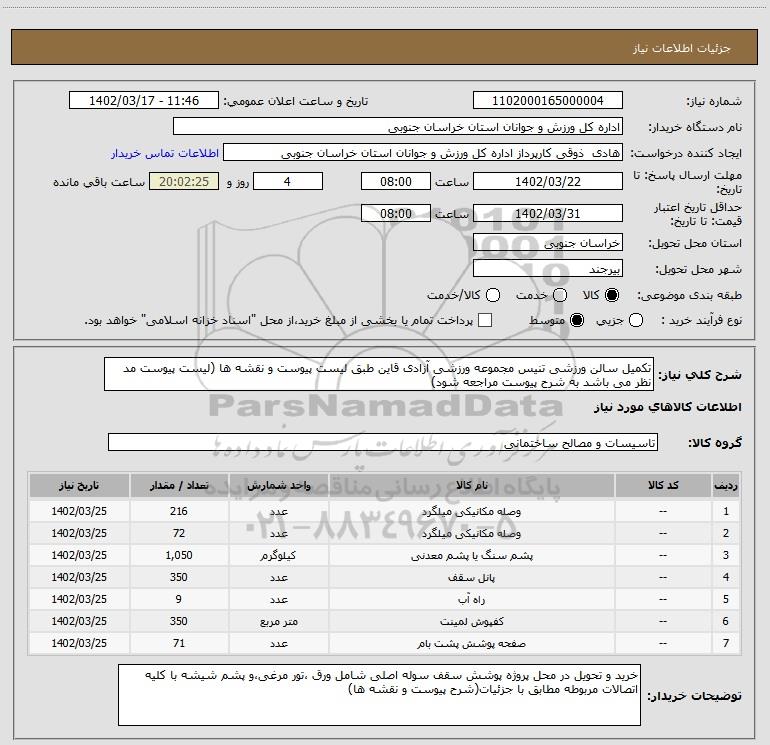
Task: Click the price validity time field 08:00
Action: click(396, 213)
